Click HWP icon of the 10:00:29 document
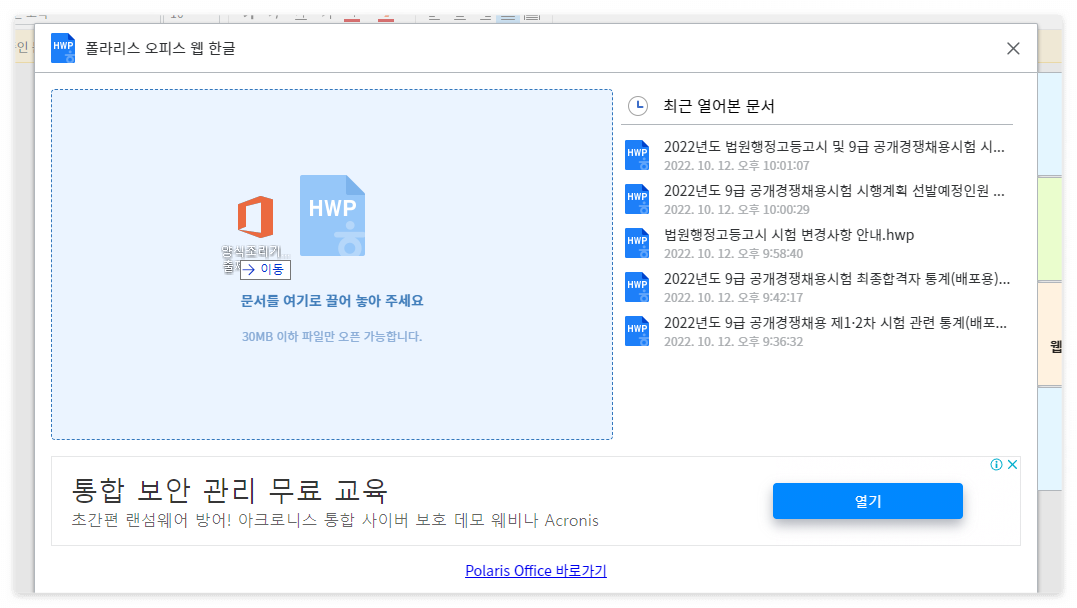 click(637, 199)
